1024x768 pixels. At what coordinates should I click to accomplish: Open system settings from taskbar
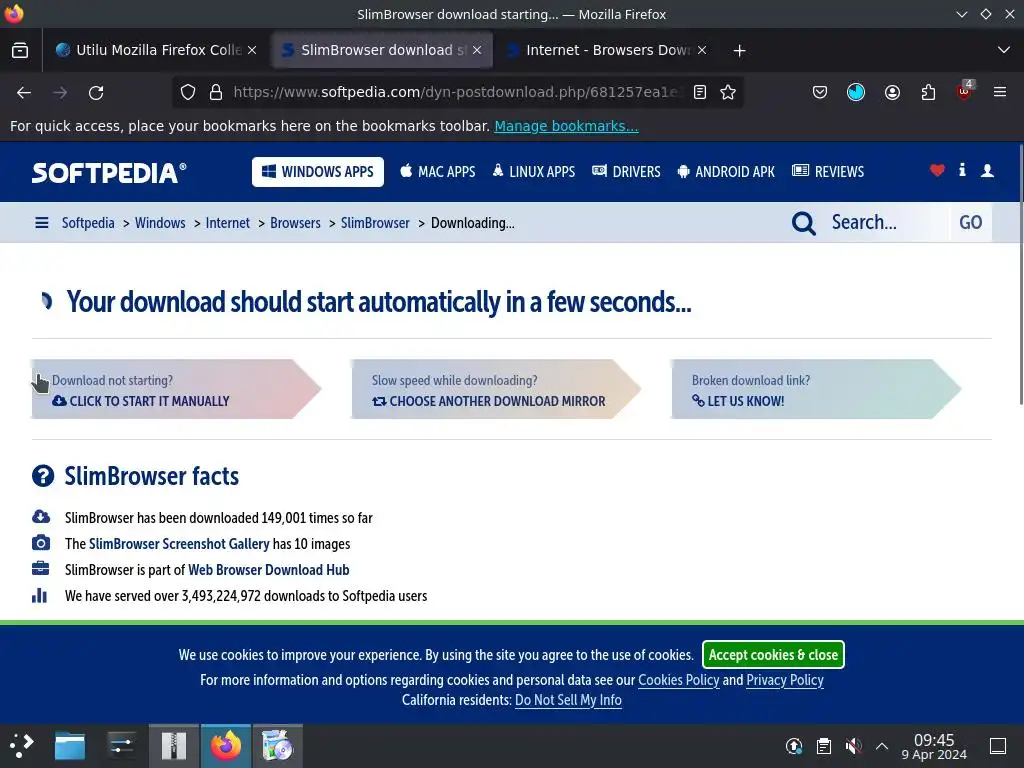coord(121,746)
